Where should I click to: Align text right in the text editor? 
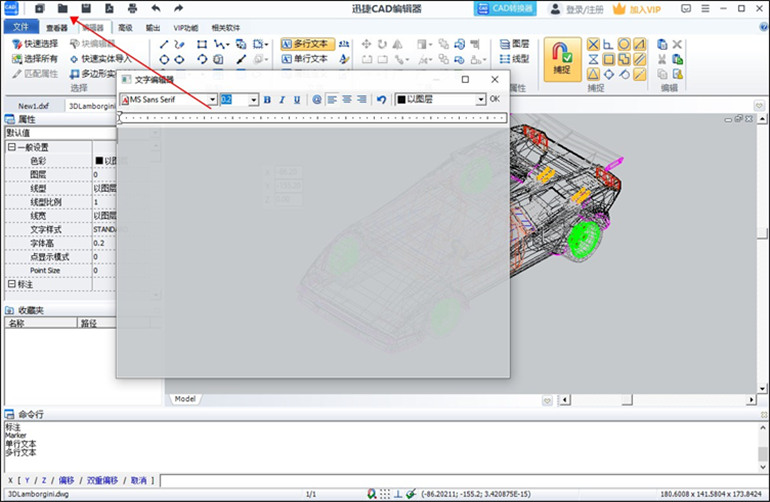(x=362, y=100)
